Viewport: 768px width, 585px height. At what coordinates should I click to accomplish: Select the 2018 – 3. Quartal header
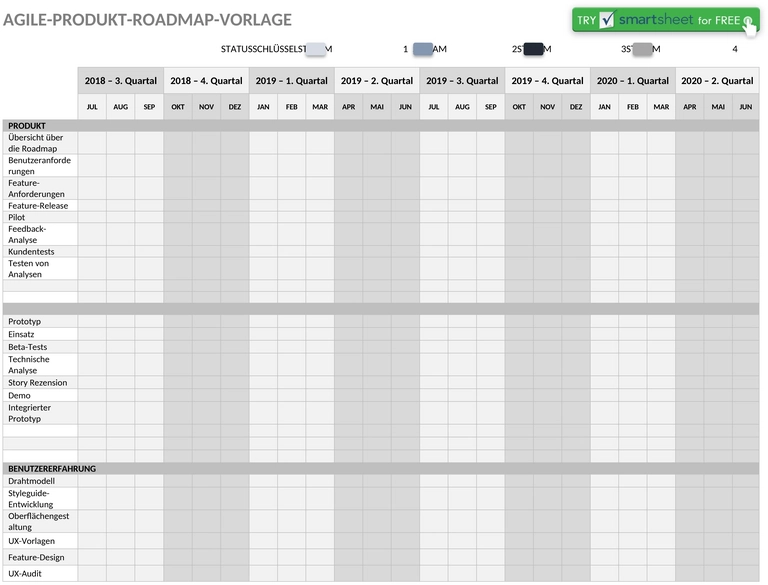click(x=120, y=81)
